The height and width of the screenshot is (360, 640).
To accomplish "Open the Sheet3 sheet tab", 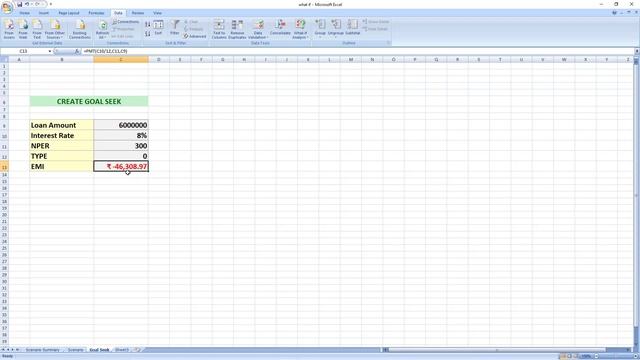I will (122, 350).
